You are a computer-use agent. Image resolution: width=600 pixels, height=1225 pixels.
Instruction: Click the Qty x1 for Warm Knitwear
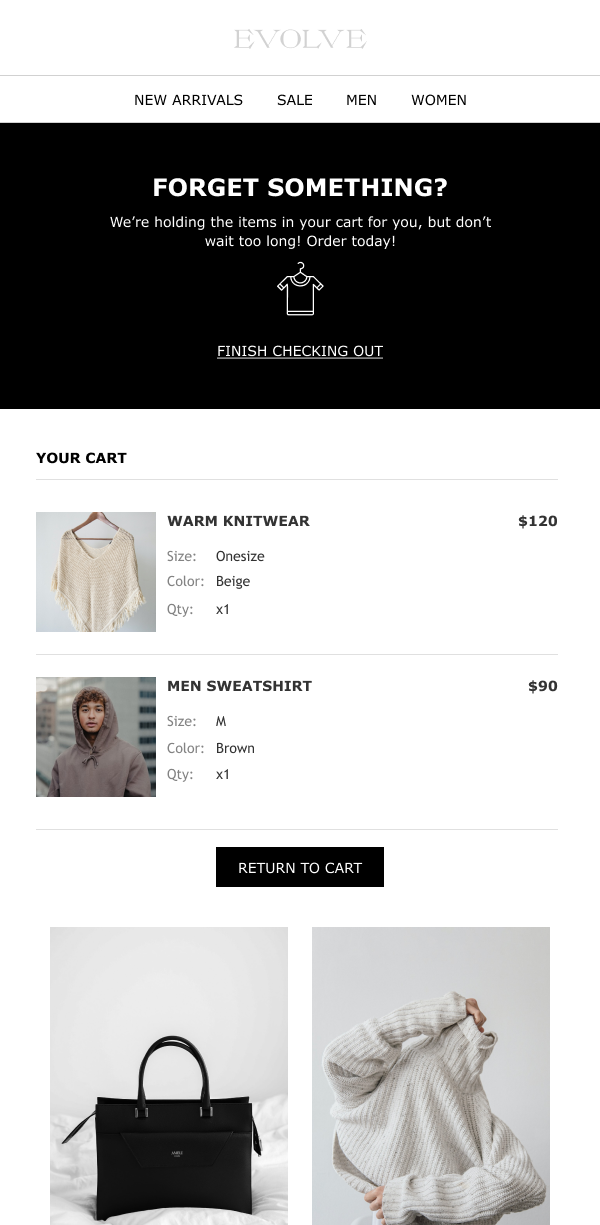[x=222, y=609]
